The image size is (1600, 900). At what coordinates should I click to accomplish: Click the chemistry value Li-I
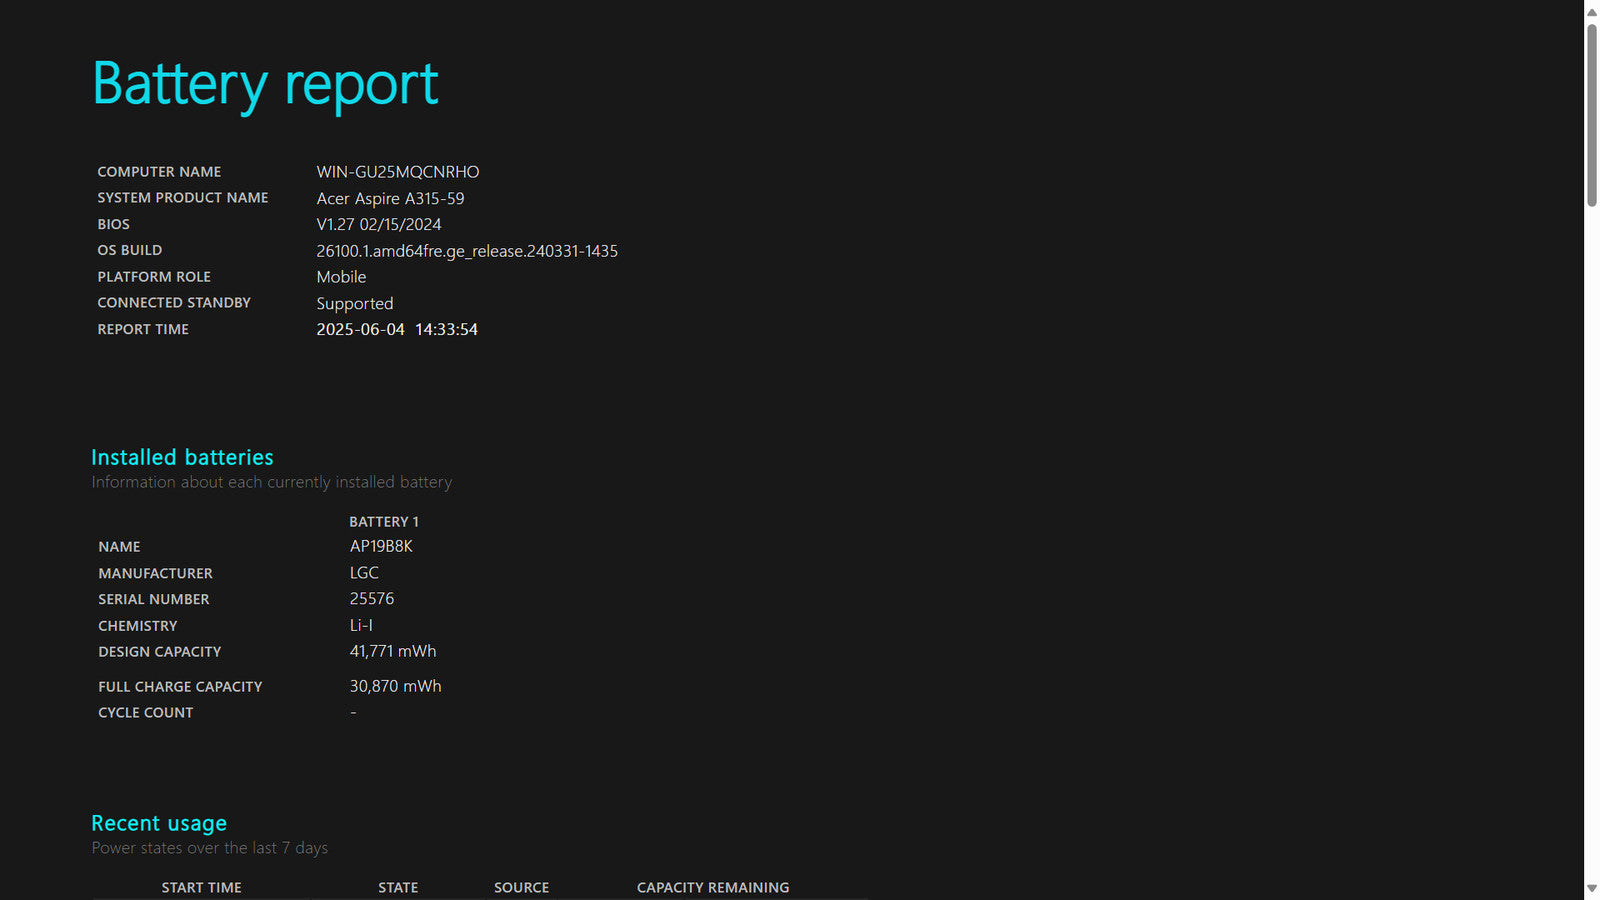tap(361, 625)
